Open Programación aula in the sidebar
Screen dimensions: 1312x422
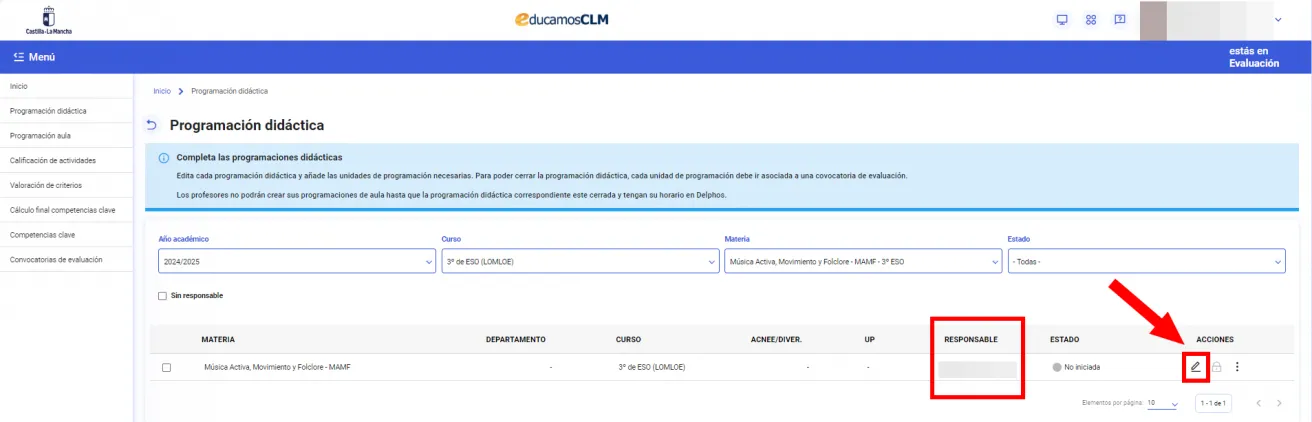tap(40, 136)
